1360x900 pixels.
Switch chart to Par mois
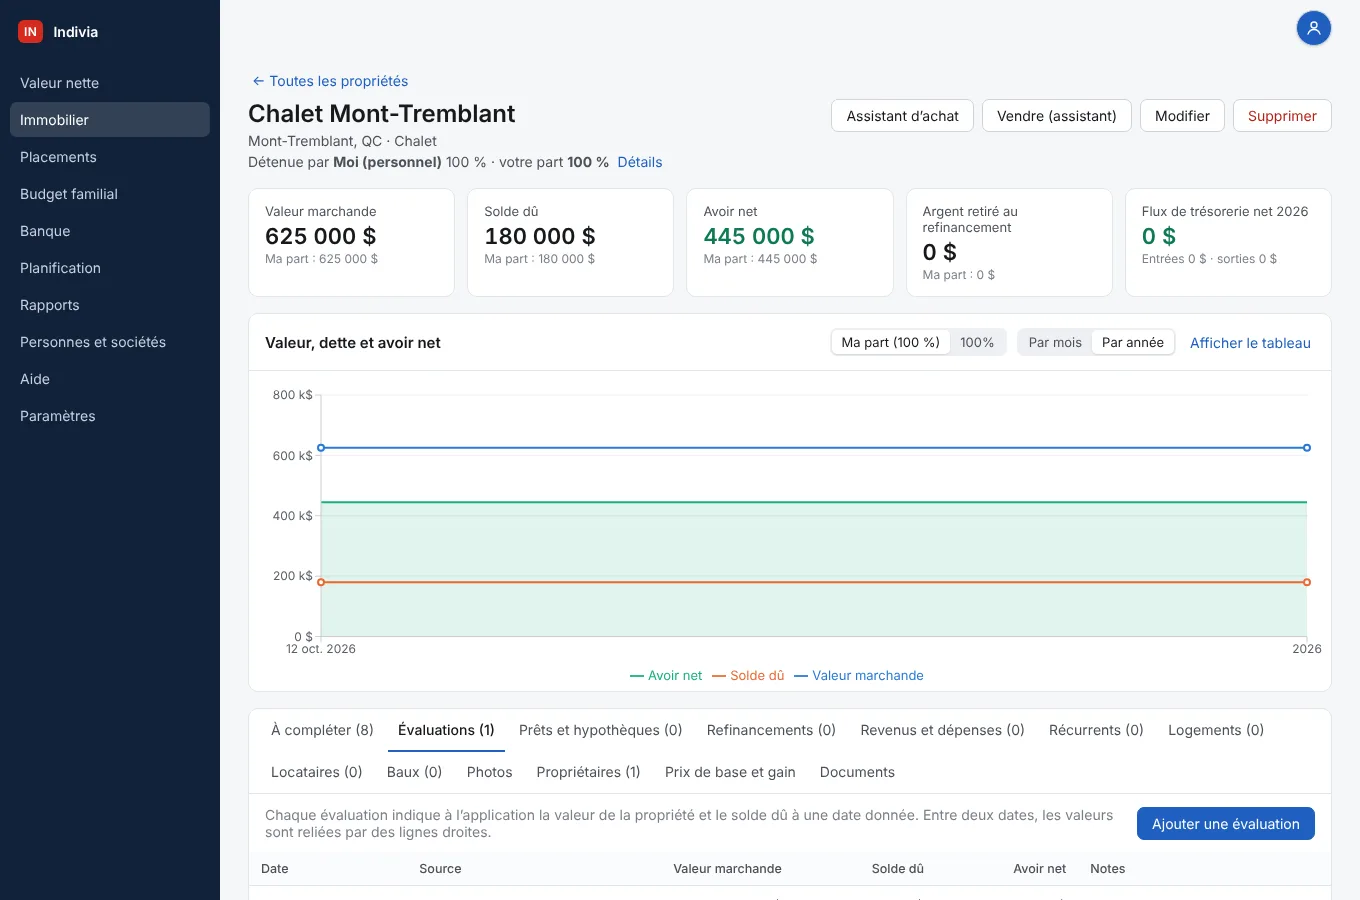[1055, 342]
